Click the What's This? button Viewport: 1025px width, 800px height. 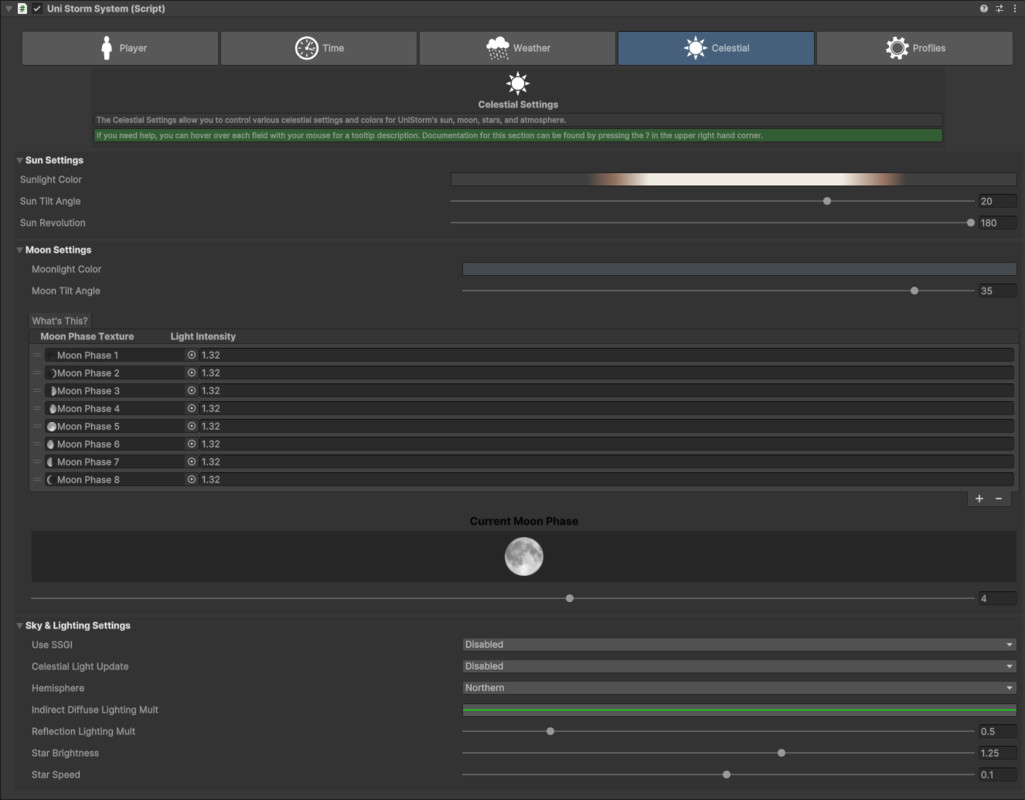[57, 320]
